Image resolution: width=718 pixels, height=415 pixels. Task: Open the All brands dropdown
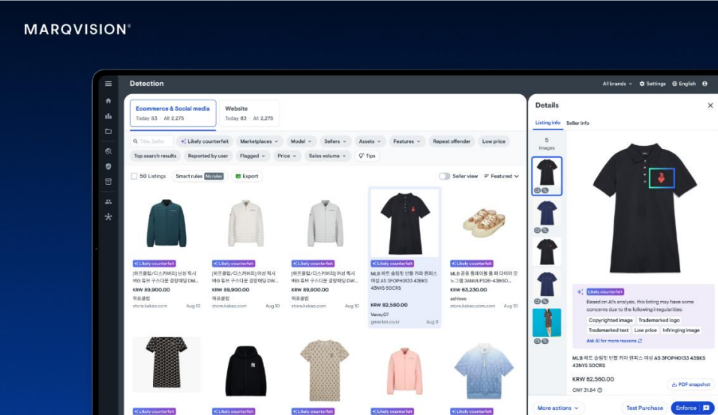click(617, 84)
